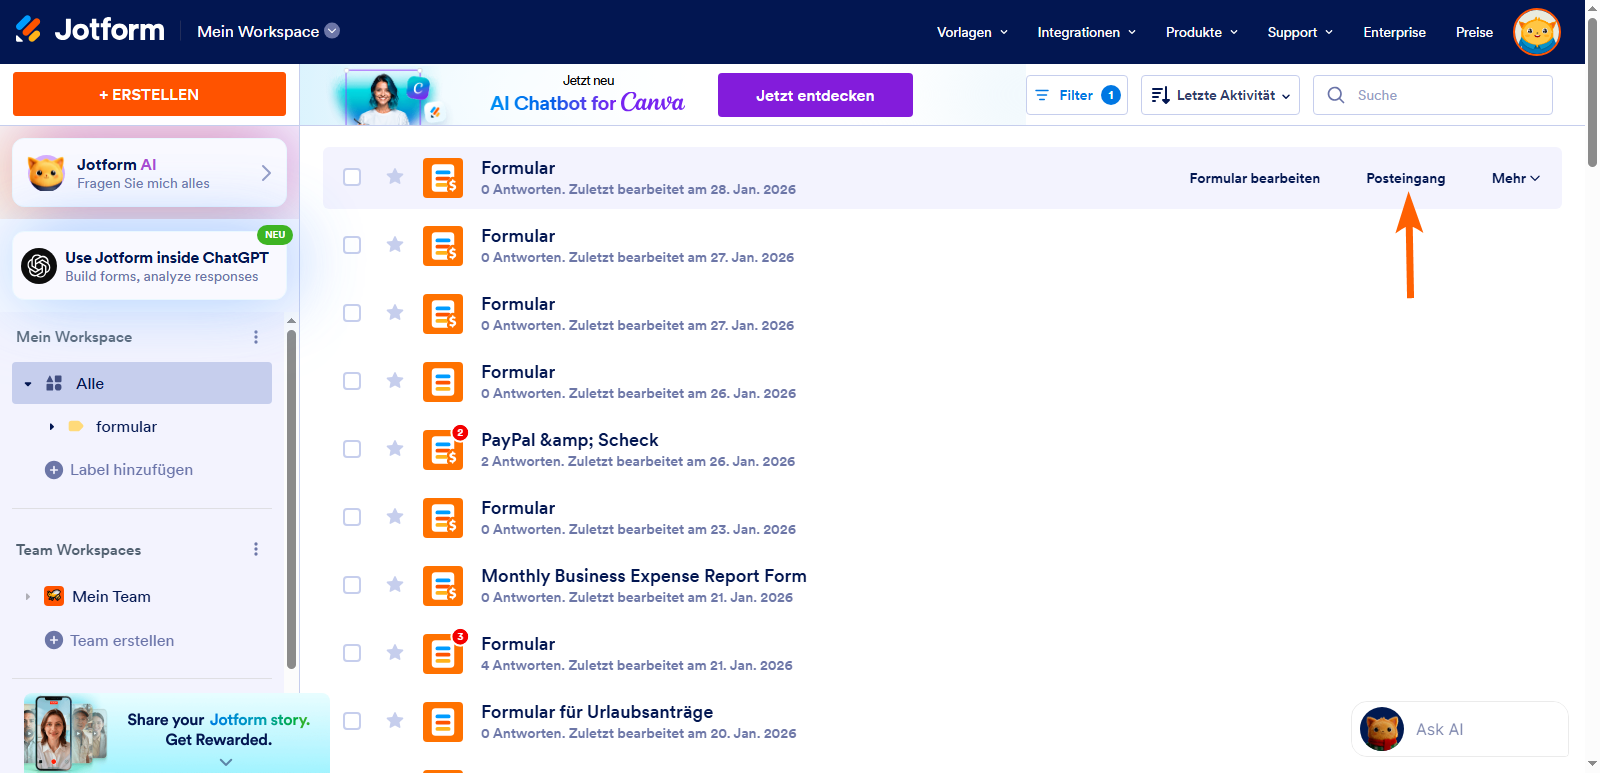
Task: Check the first Formular row checkbox
Action: 352,177
